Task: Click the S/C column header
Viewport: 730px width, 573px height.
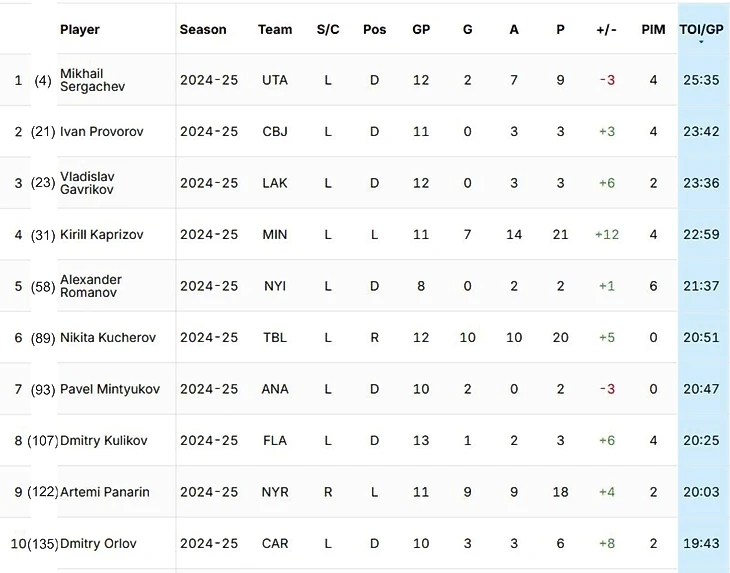Action: tap(328, 29)
